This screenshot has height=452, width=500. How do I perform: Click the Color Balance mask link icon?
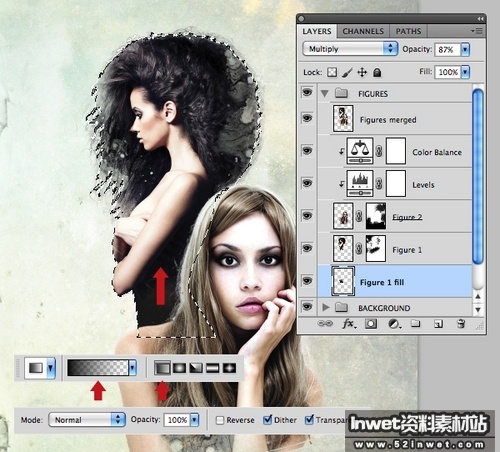pyautogui.click(x=379, y=151)
